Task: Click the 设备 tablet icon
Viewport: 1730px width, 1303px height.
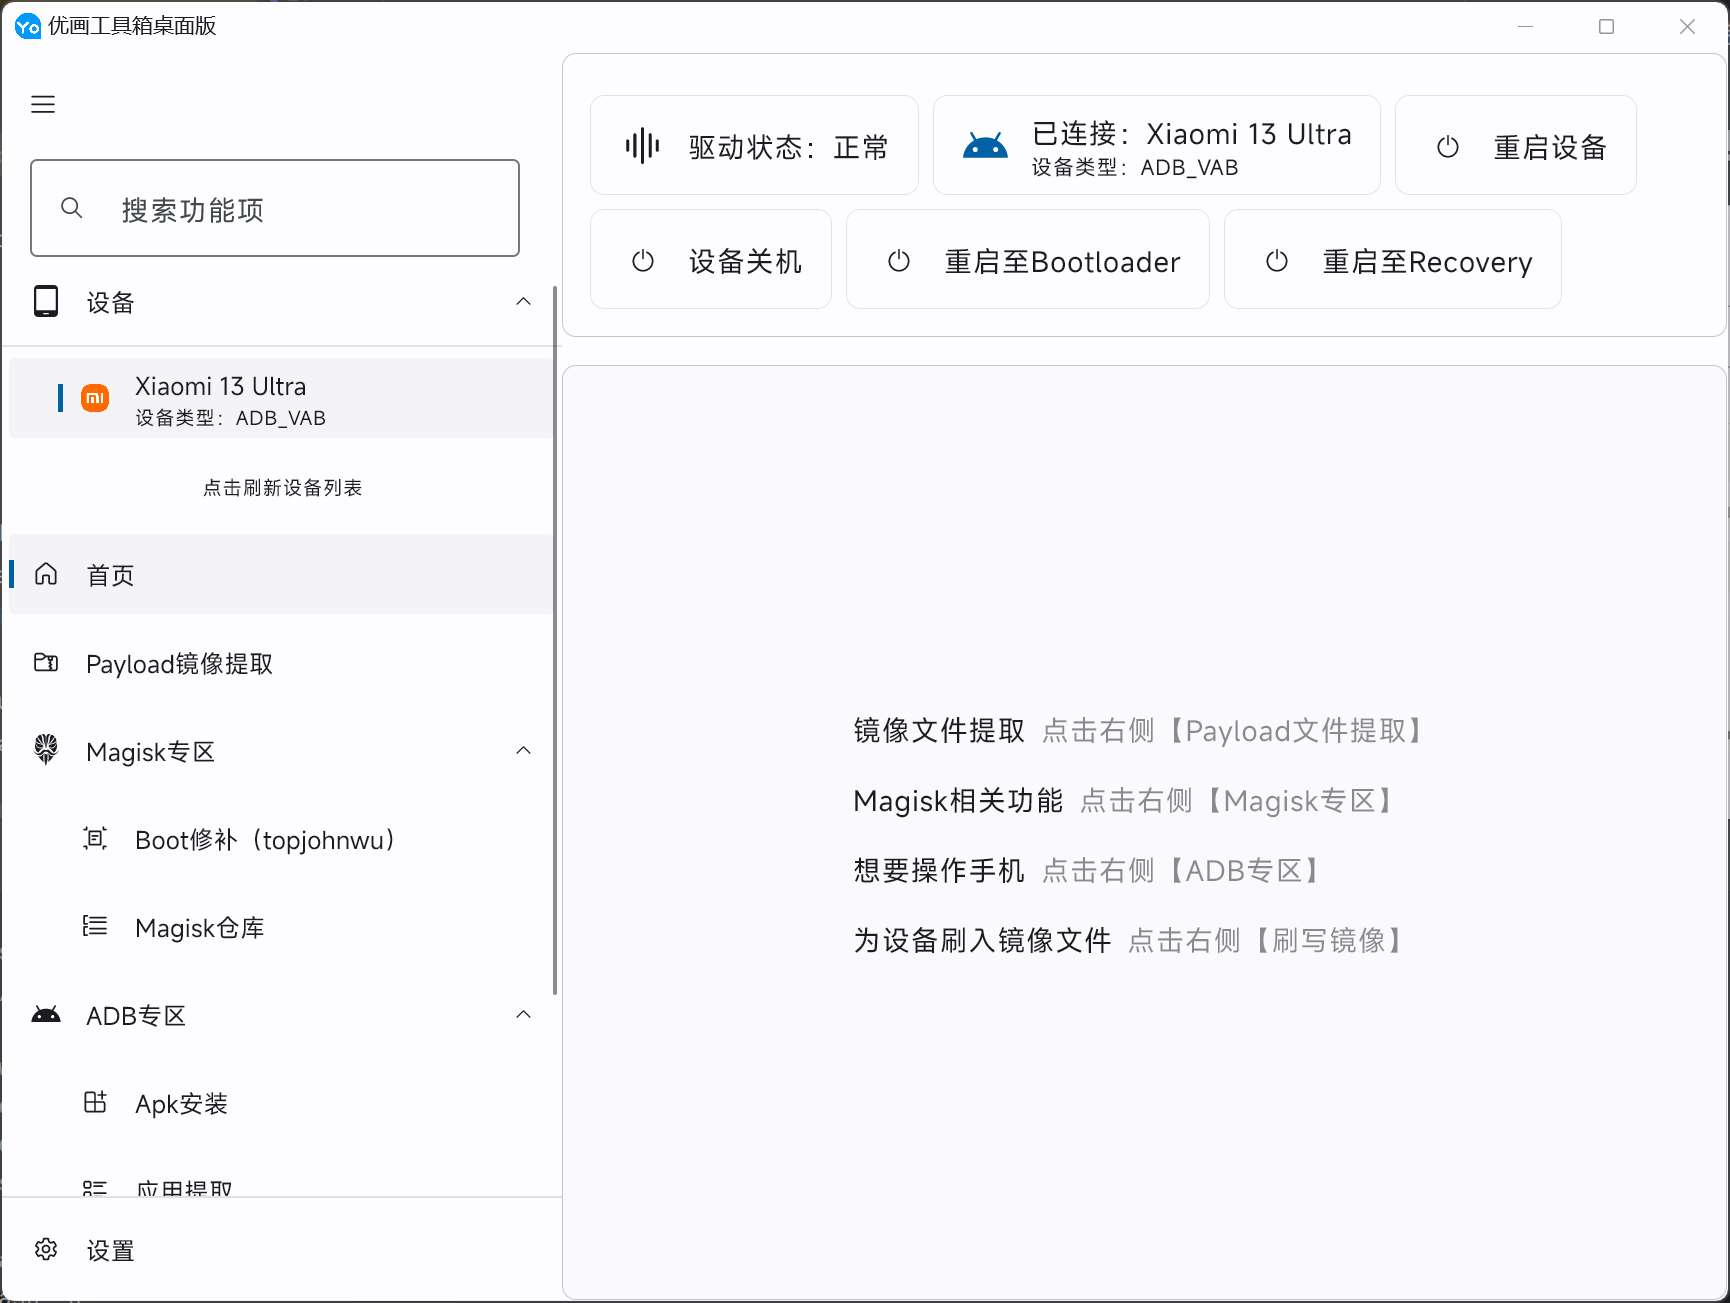Action: (x=46, y=301)
